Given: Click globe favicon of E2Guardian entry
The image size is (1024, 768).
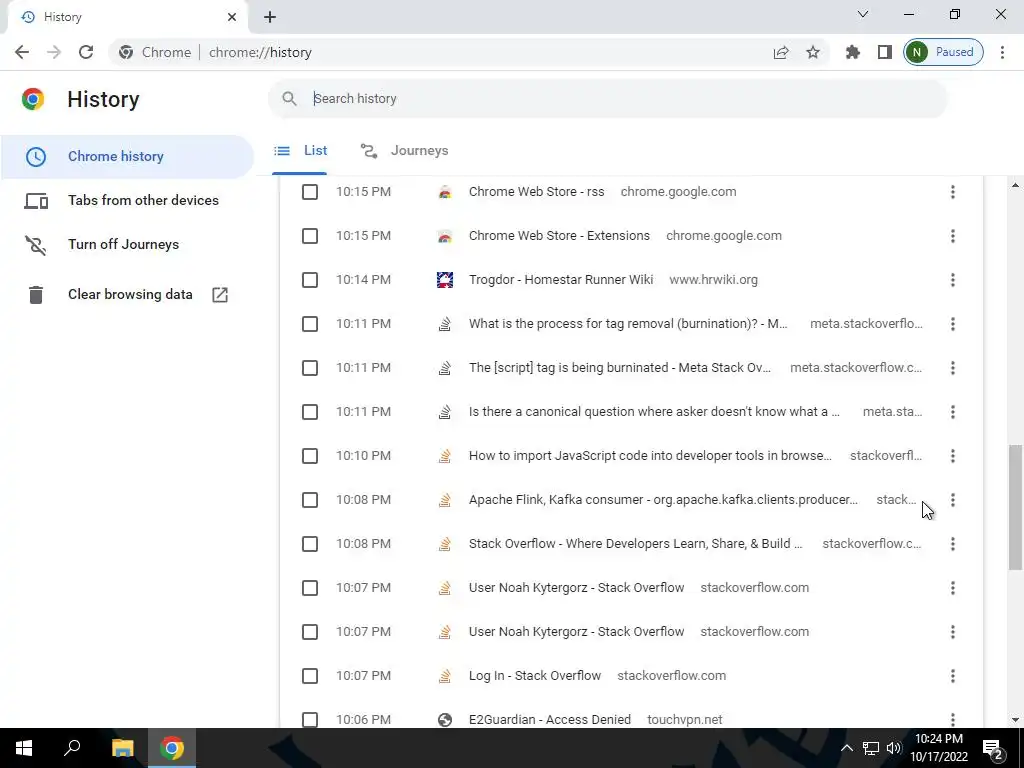Looking at the screenshot, I should tap(445, 720).
